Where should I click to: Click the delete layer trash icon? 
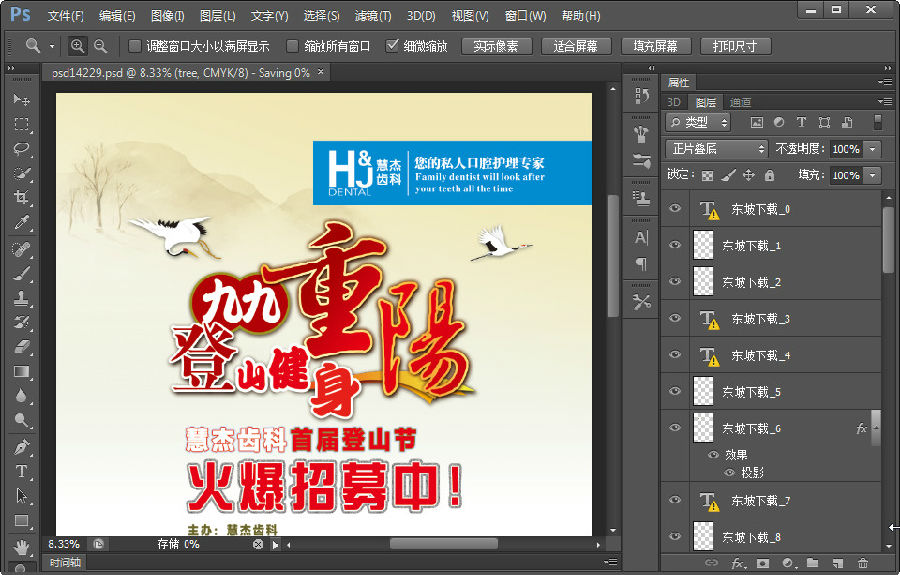pos(862,563)
